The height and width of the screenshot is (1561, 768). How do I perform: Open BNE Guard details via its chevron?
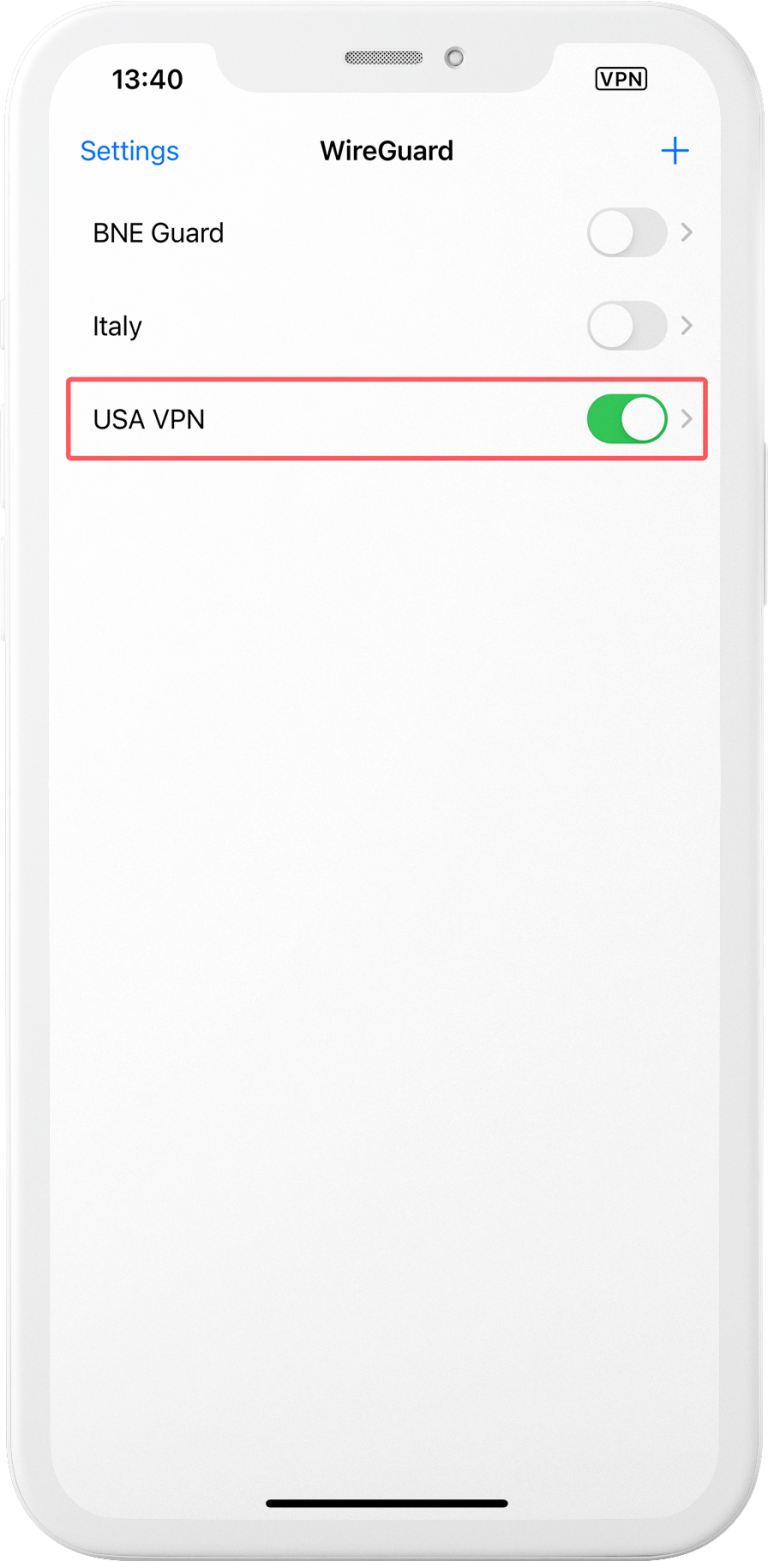pos(687,233)
